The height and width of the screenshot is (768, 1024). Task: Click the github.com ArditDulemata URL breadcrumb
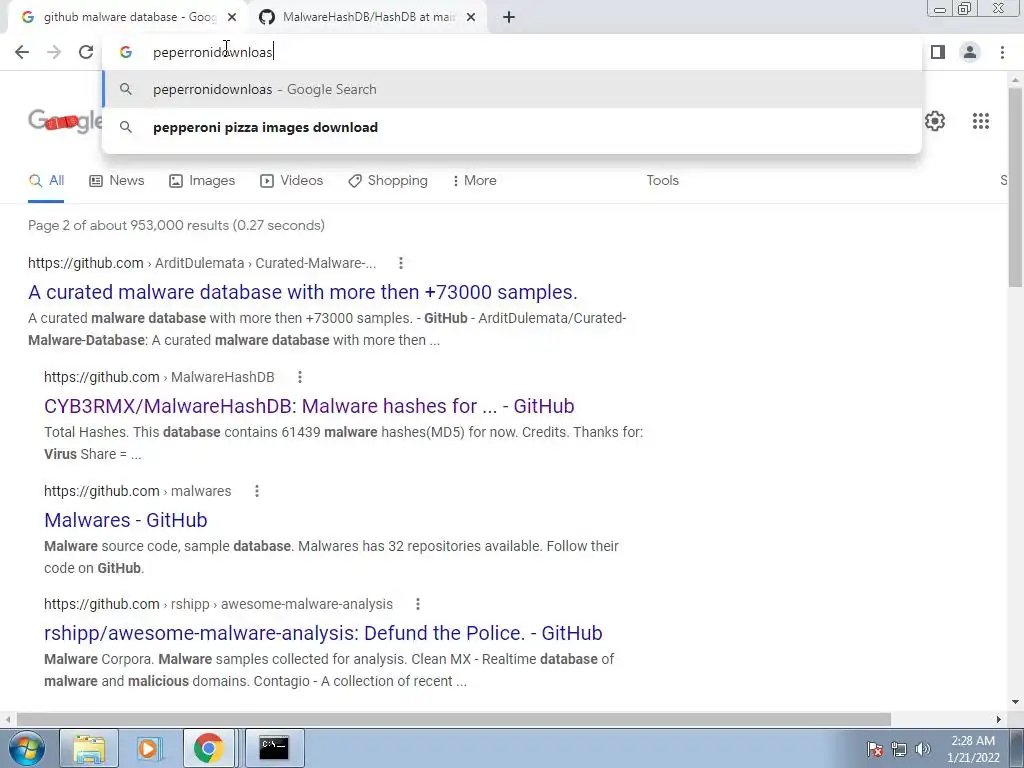(x=202, y=263)
